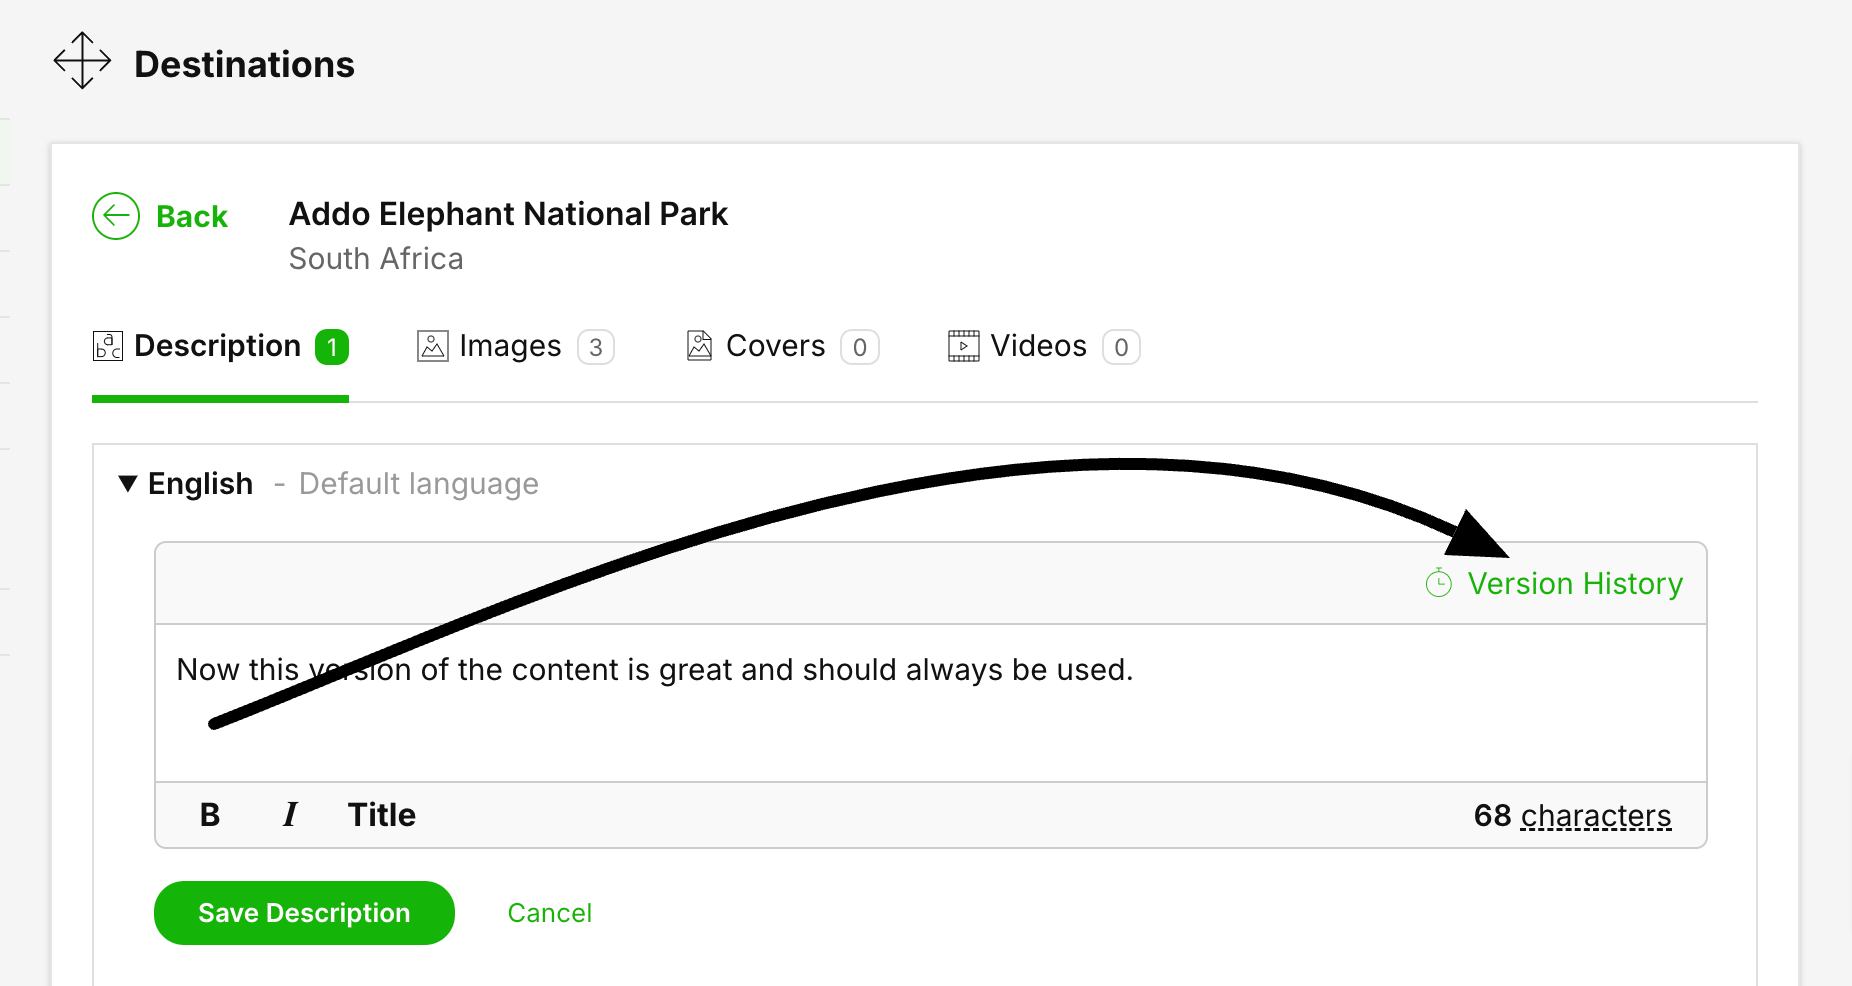Click into the description text area
This screenshot has height=986, width=1852.
click(x=931, y=703)
